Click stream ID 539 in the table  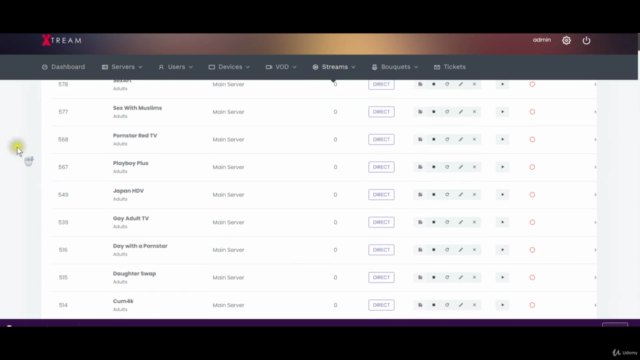[63, 222]
